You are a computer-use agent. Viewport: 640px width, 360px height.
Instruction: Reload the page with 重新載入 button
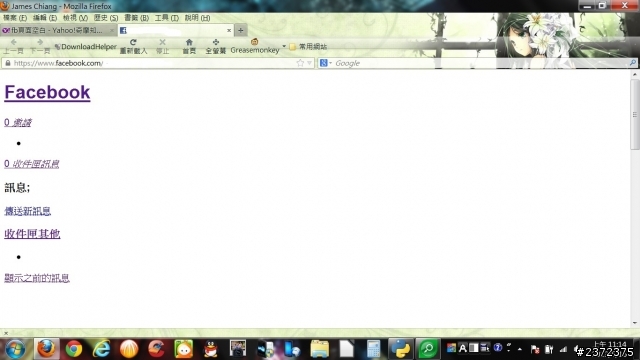pos(133,46)
